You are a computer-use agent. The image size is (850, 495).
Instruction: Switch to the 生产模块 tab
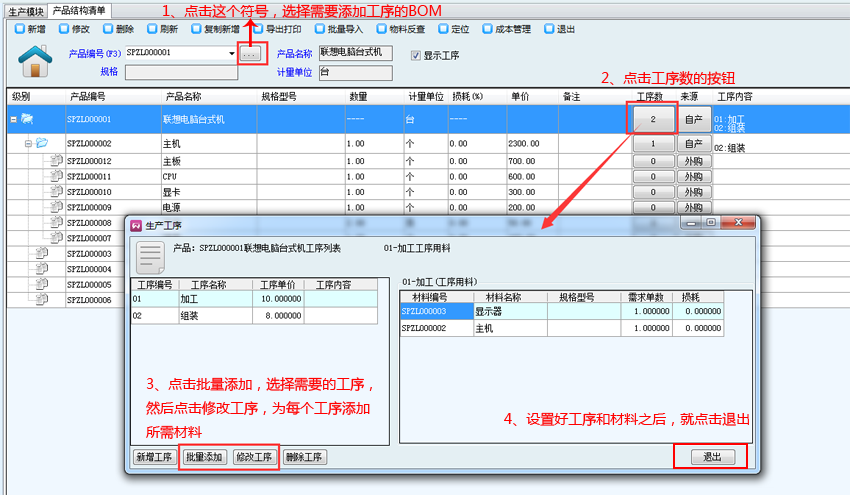pyautogui.click(x=25, y=10)
